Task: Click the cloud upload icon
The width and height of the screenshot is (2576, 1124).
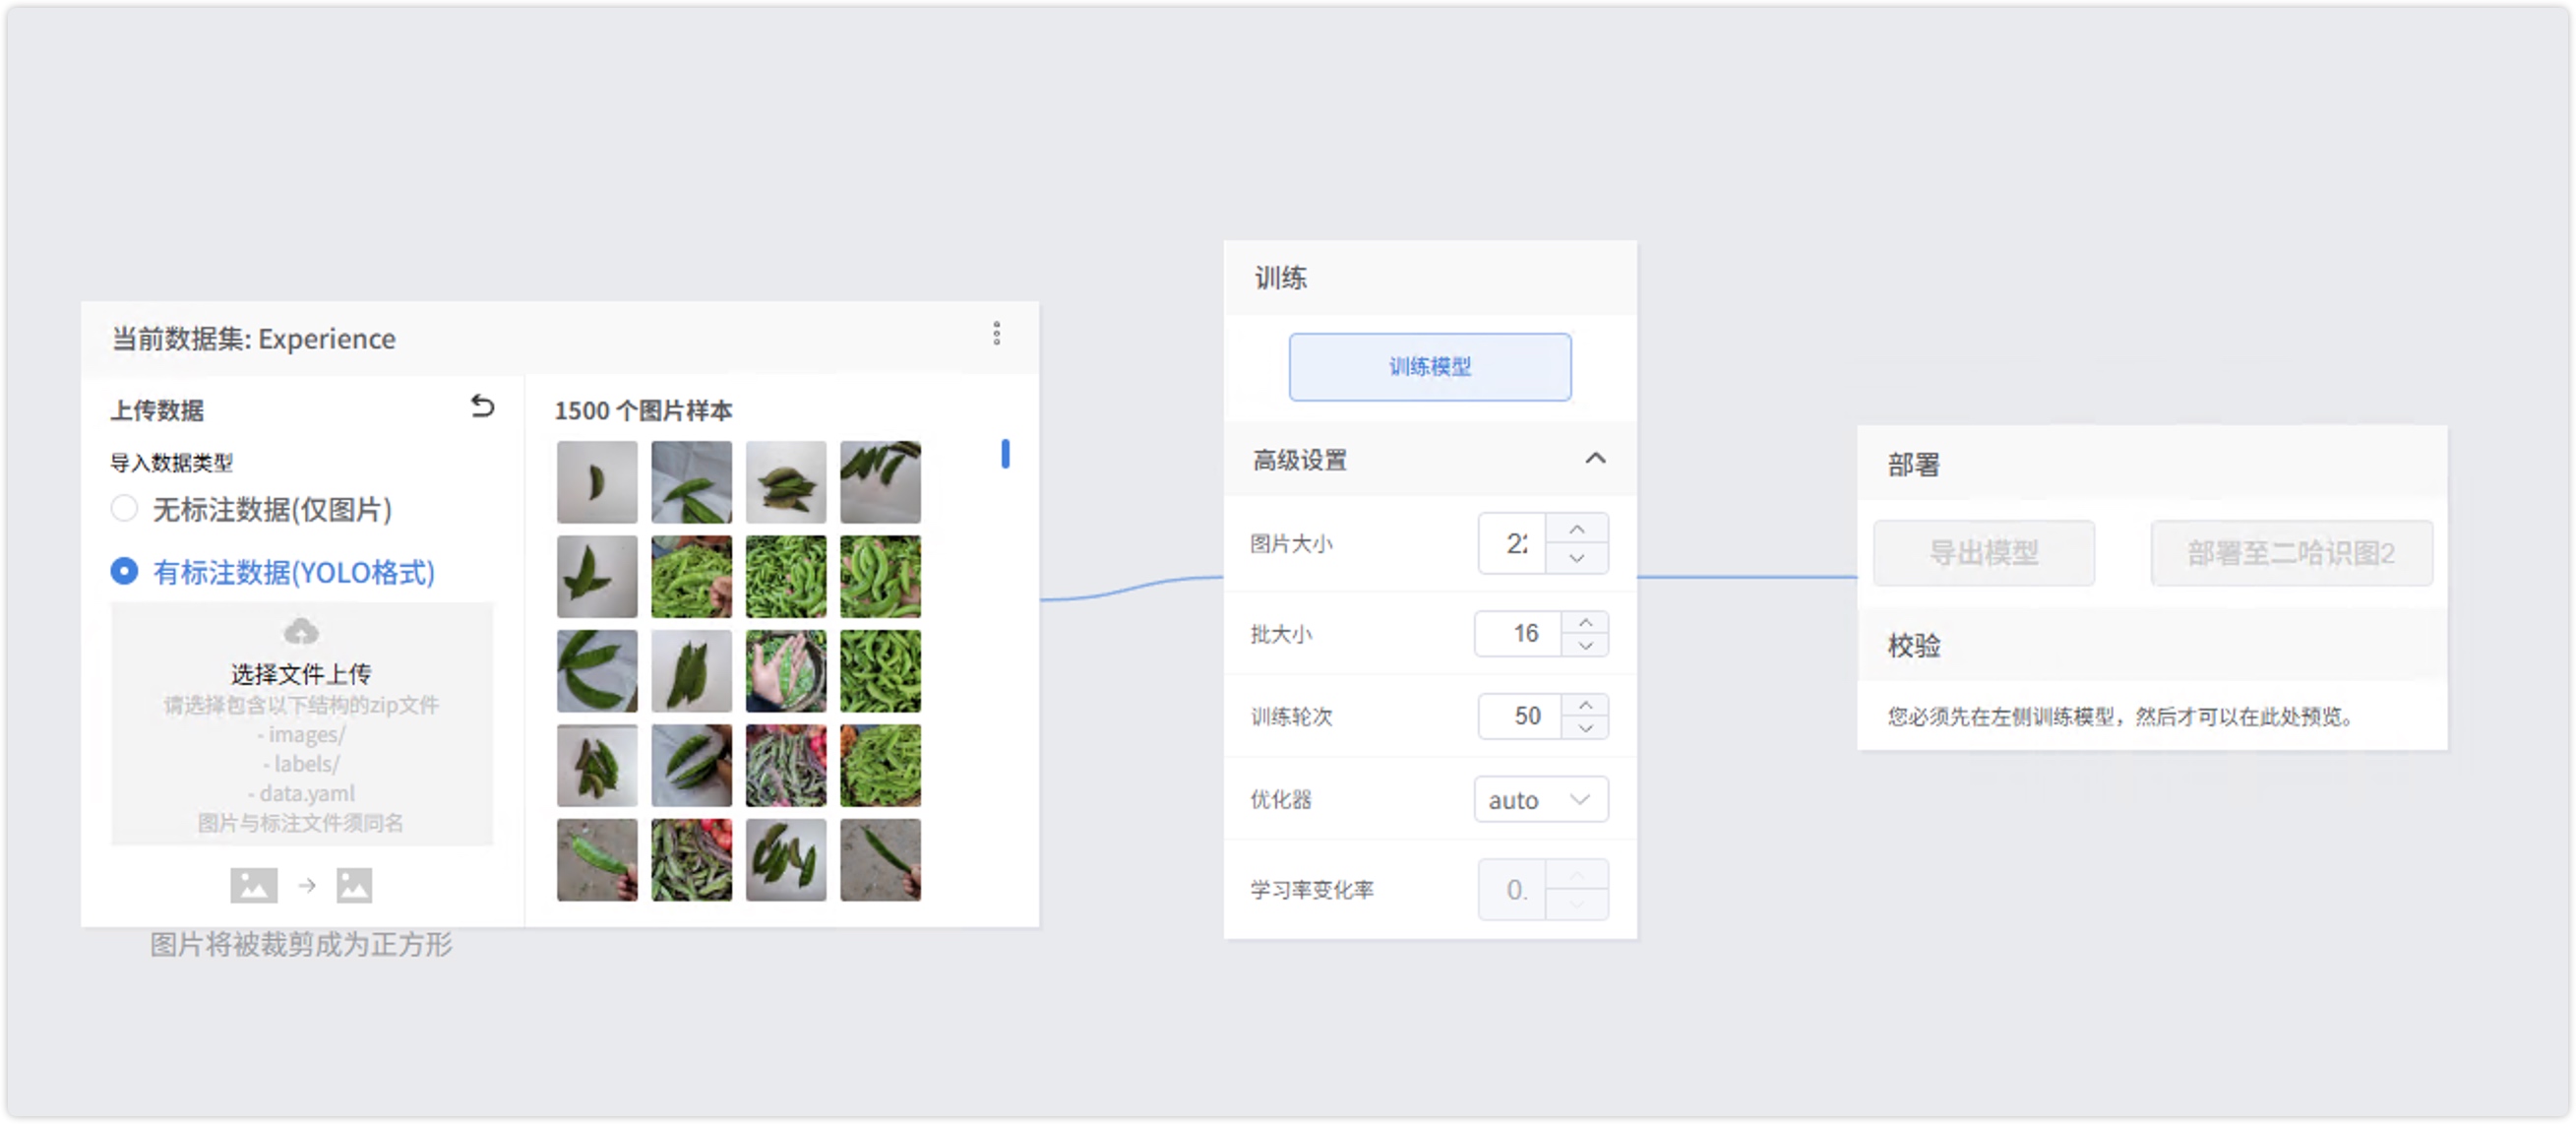Action: [x=301, y=632]
